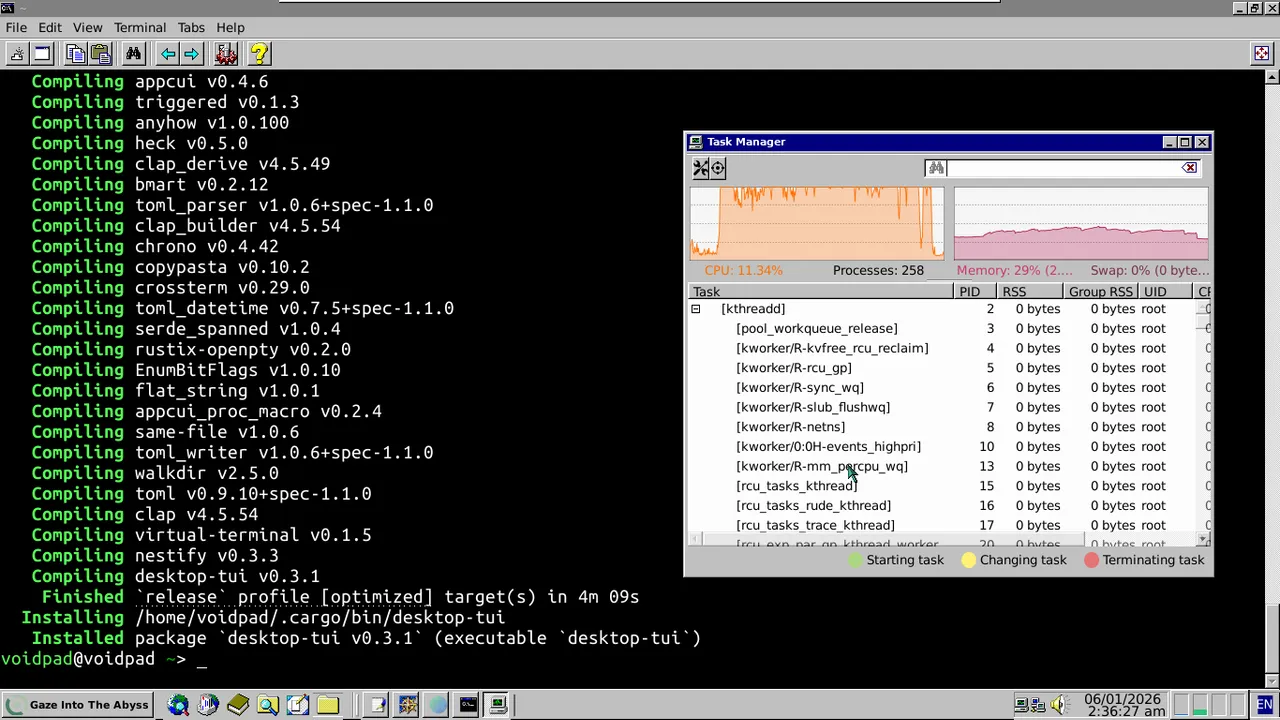Screen dimensions: 1280x720
Task: Sort processes by the RSS column header
Action: click(1014, 292)
